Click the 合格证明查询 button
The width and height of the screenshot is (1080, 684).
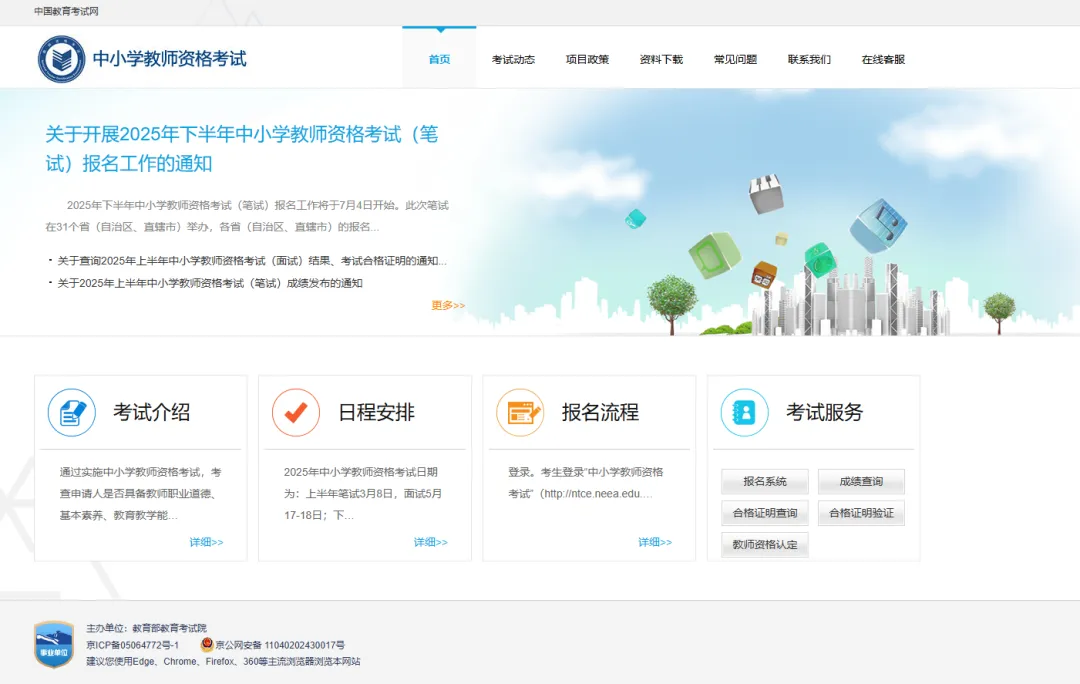pos(763,513)
